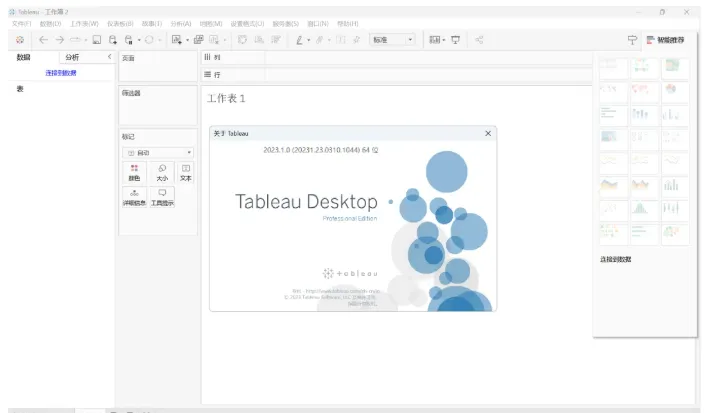
Task: Click the 行 rows shelf
Action: coord(397,75)
